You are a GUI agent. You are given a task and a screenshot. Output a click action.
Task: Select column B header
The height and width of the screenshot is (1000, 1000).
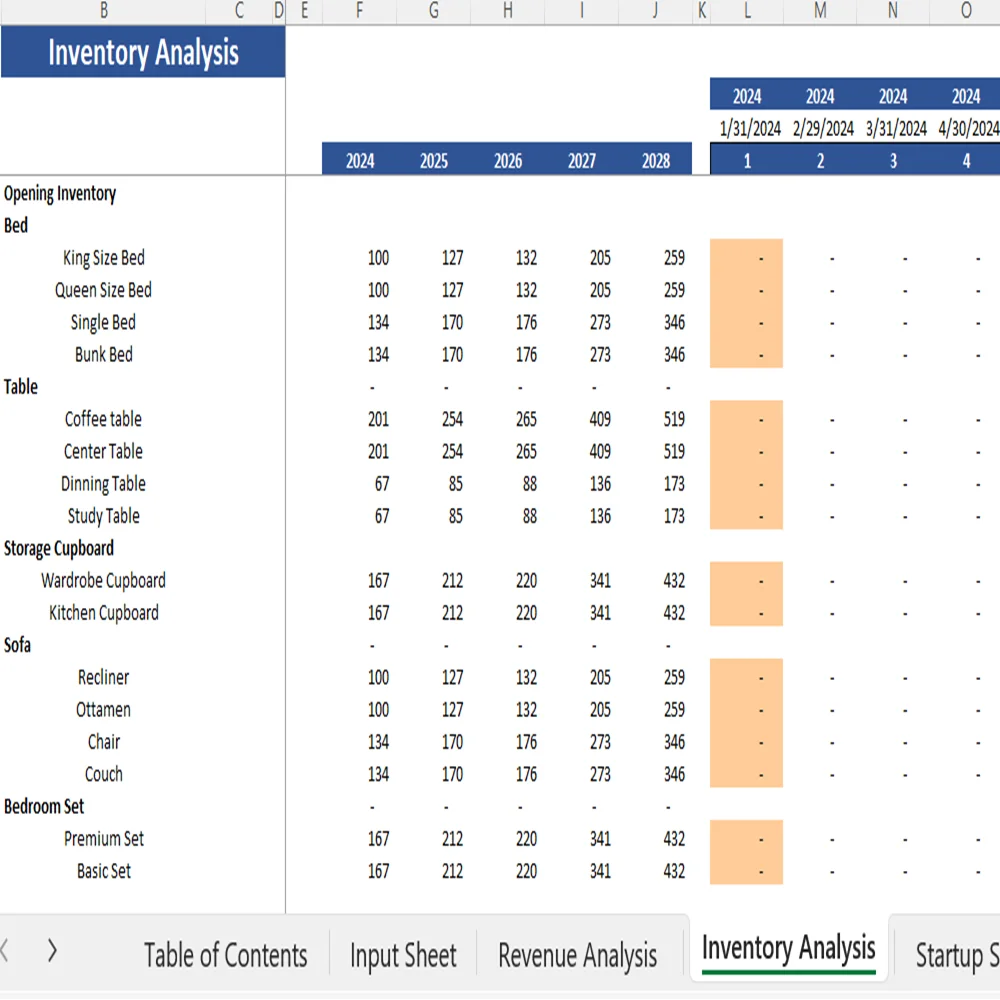(x=103, y=12)
